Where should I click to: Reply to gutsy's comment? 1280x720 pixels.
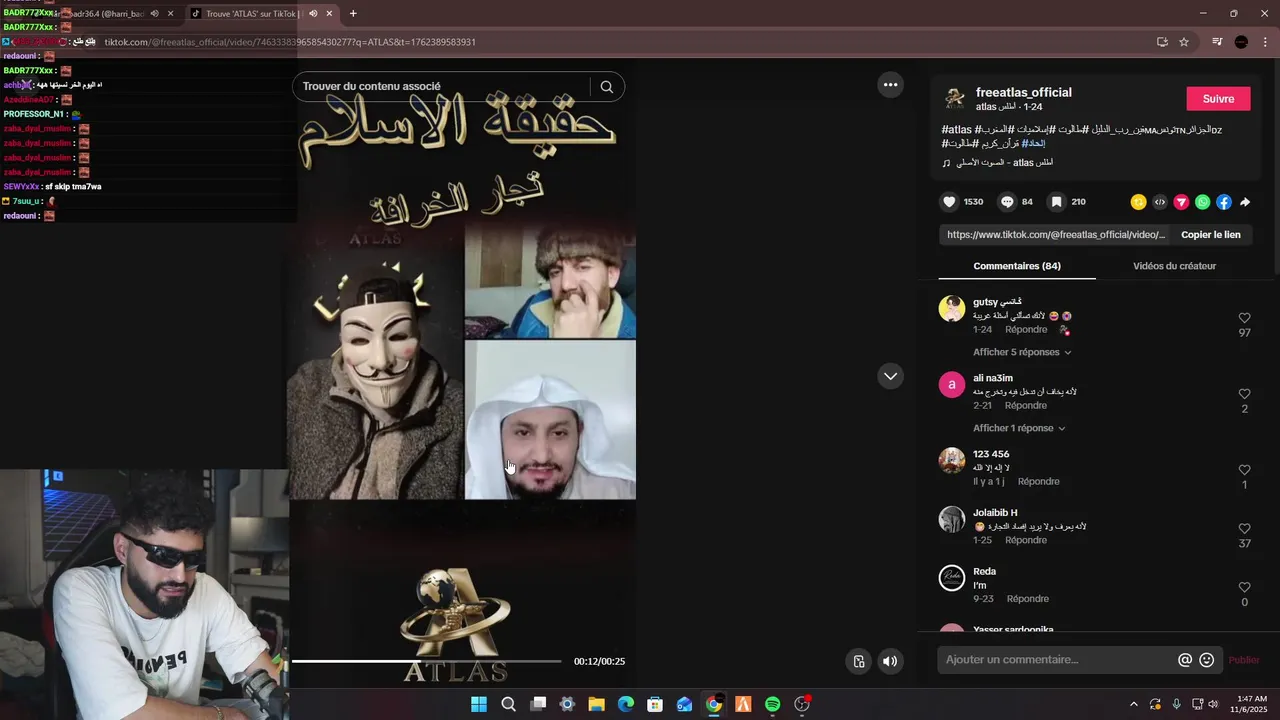click(1026, 330)
